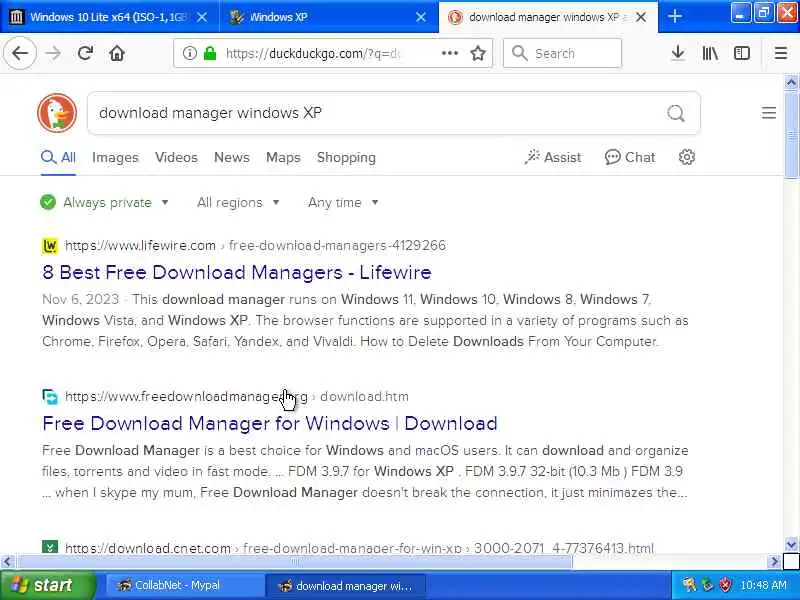This screenshot has height=600, width=800.
Task: Switch to Shopping results
Action: 346,157
